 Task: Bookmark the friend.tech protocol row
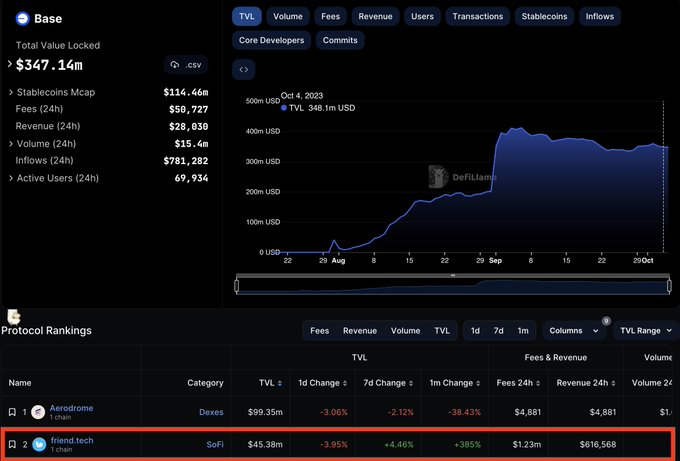pos(12,444)
